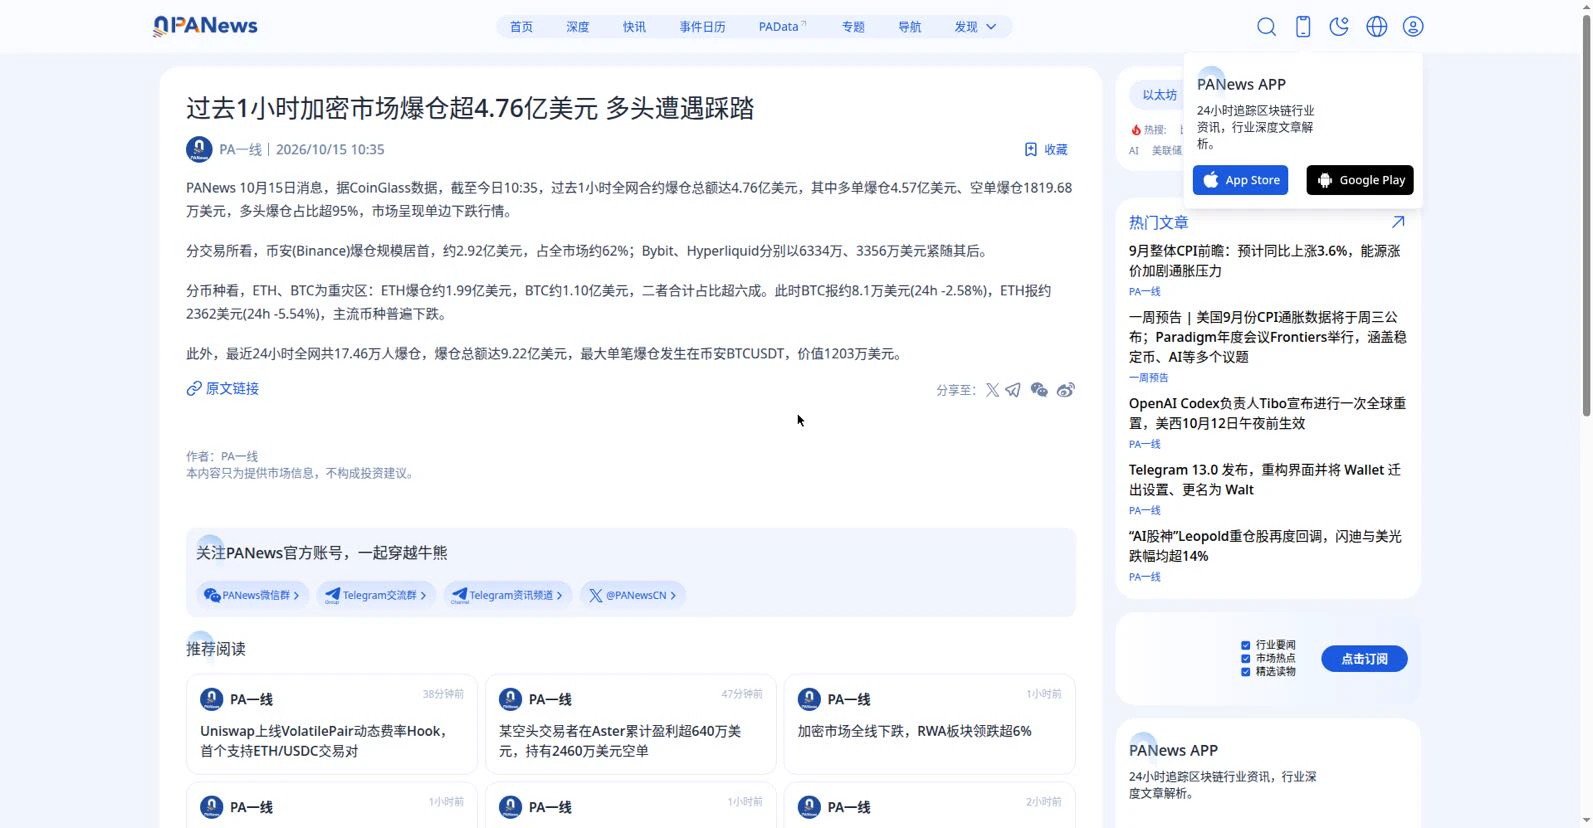Open the Telegram 13.0 发布 hot article
The image size is (1593, 828).
pos(1265,480)
